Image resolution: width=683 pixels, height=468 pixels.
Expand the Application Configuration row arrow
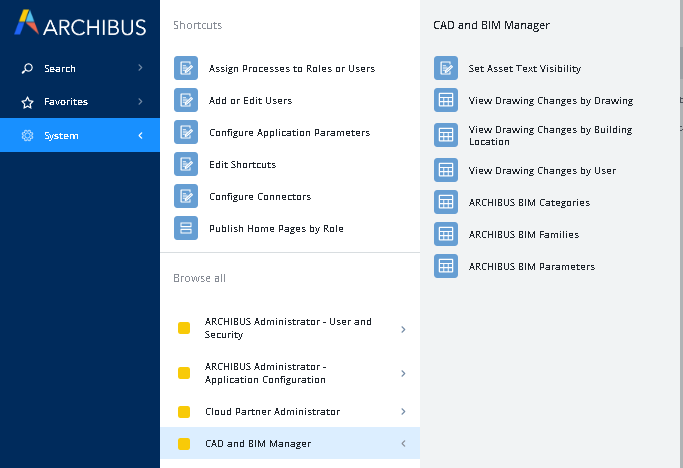(403, 373)
